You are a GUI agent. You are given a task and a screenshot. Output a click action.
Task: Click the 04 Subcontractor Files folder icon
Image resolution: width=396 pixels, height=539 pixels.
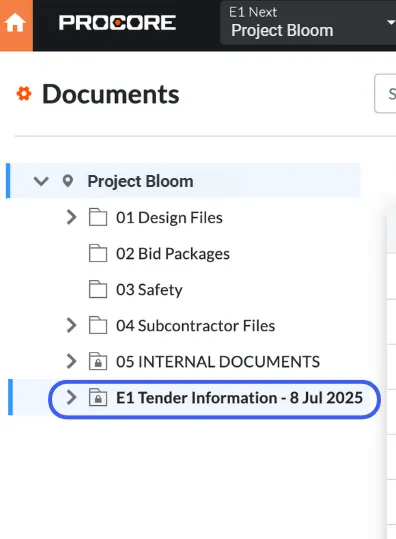tap(98, 325)
